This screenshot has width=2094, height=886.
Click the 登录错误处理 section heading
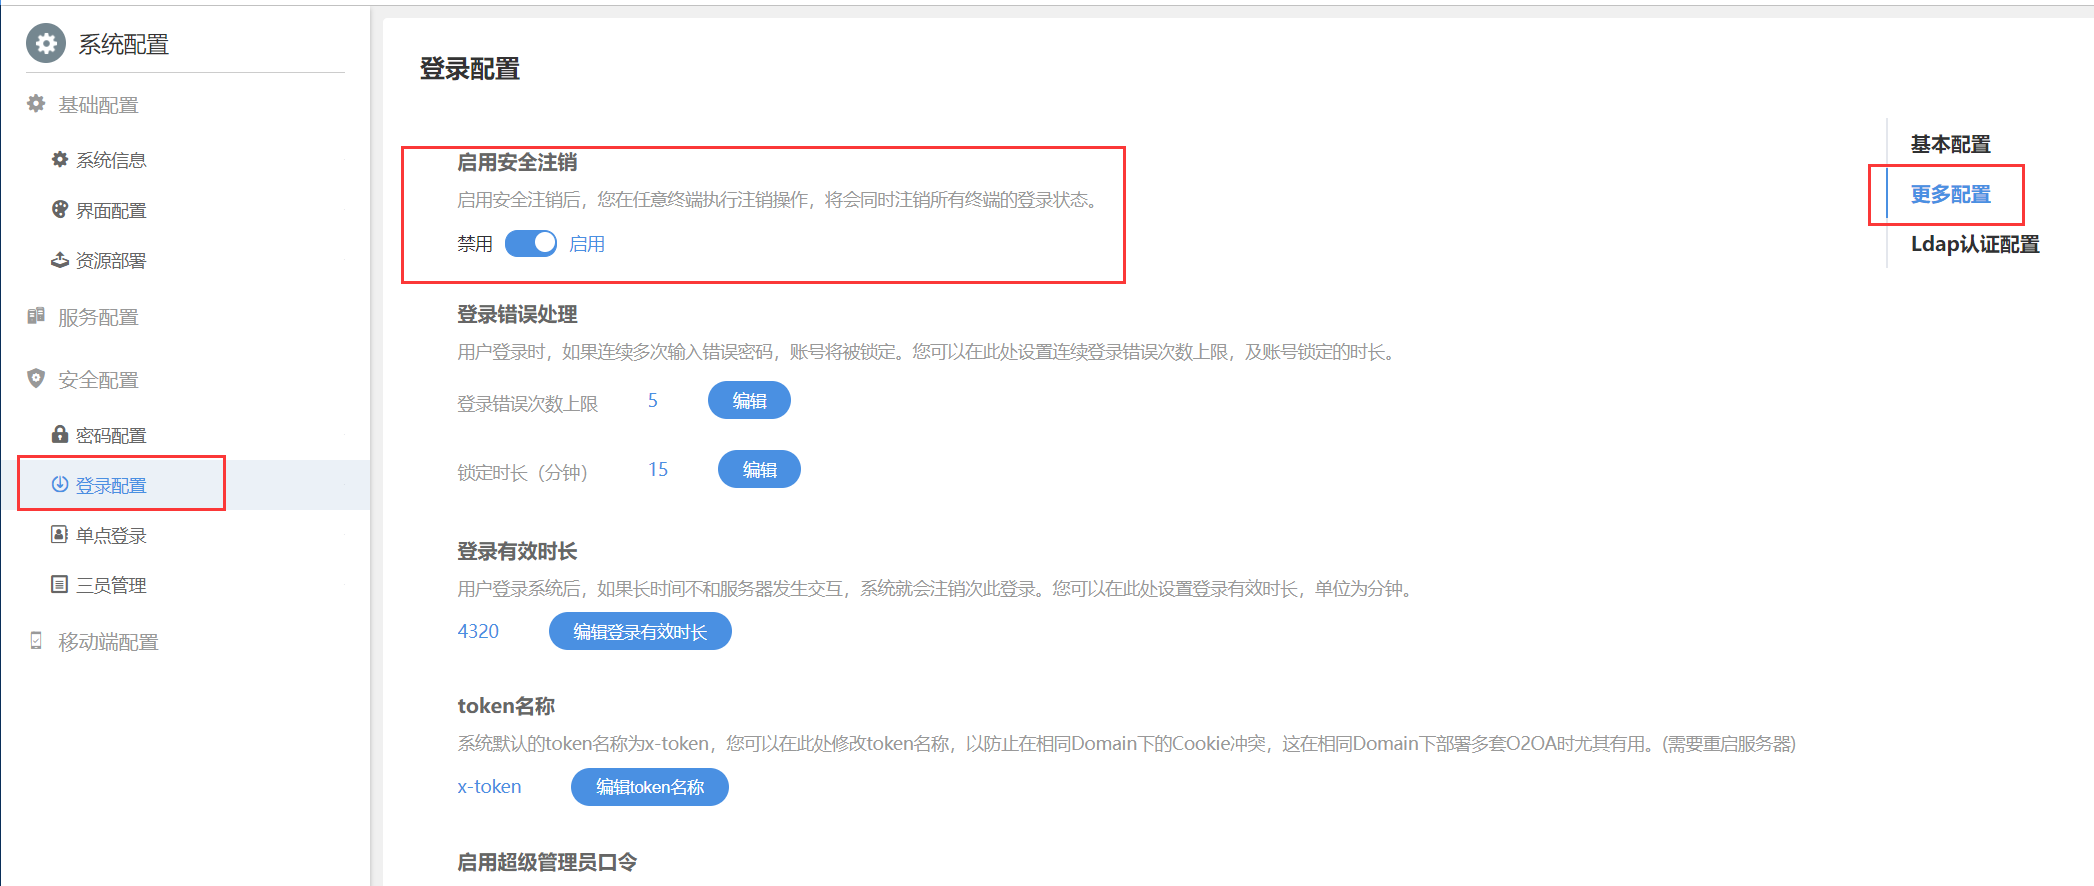point(517,314)
